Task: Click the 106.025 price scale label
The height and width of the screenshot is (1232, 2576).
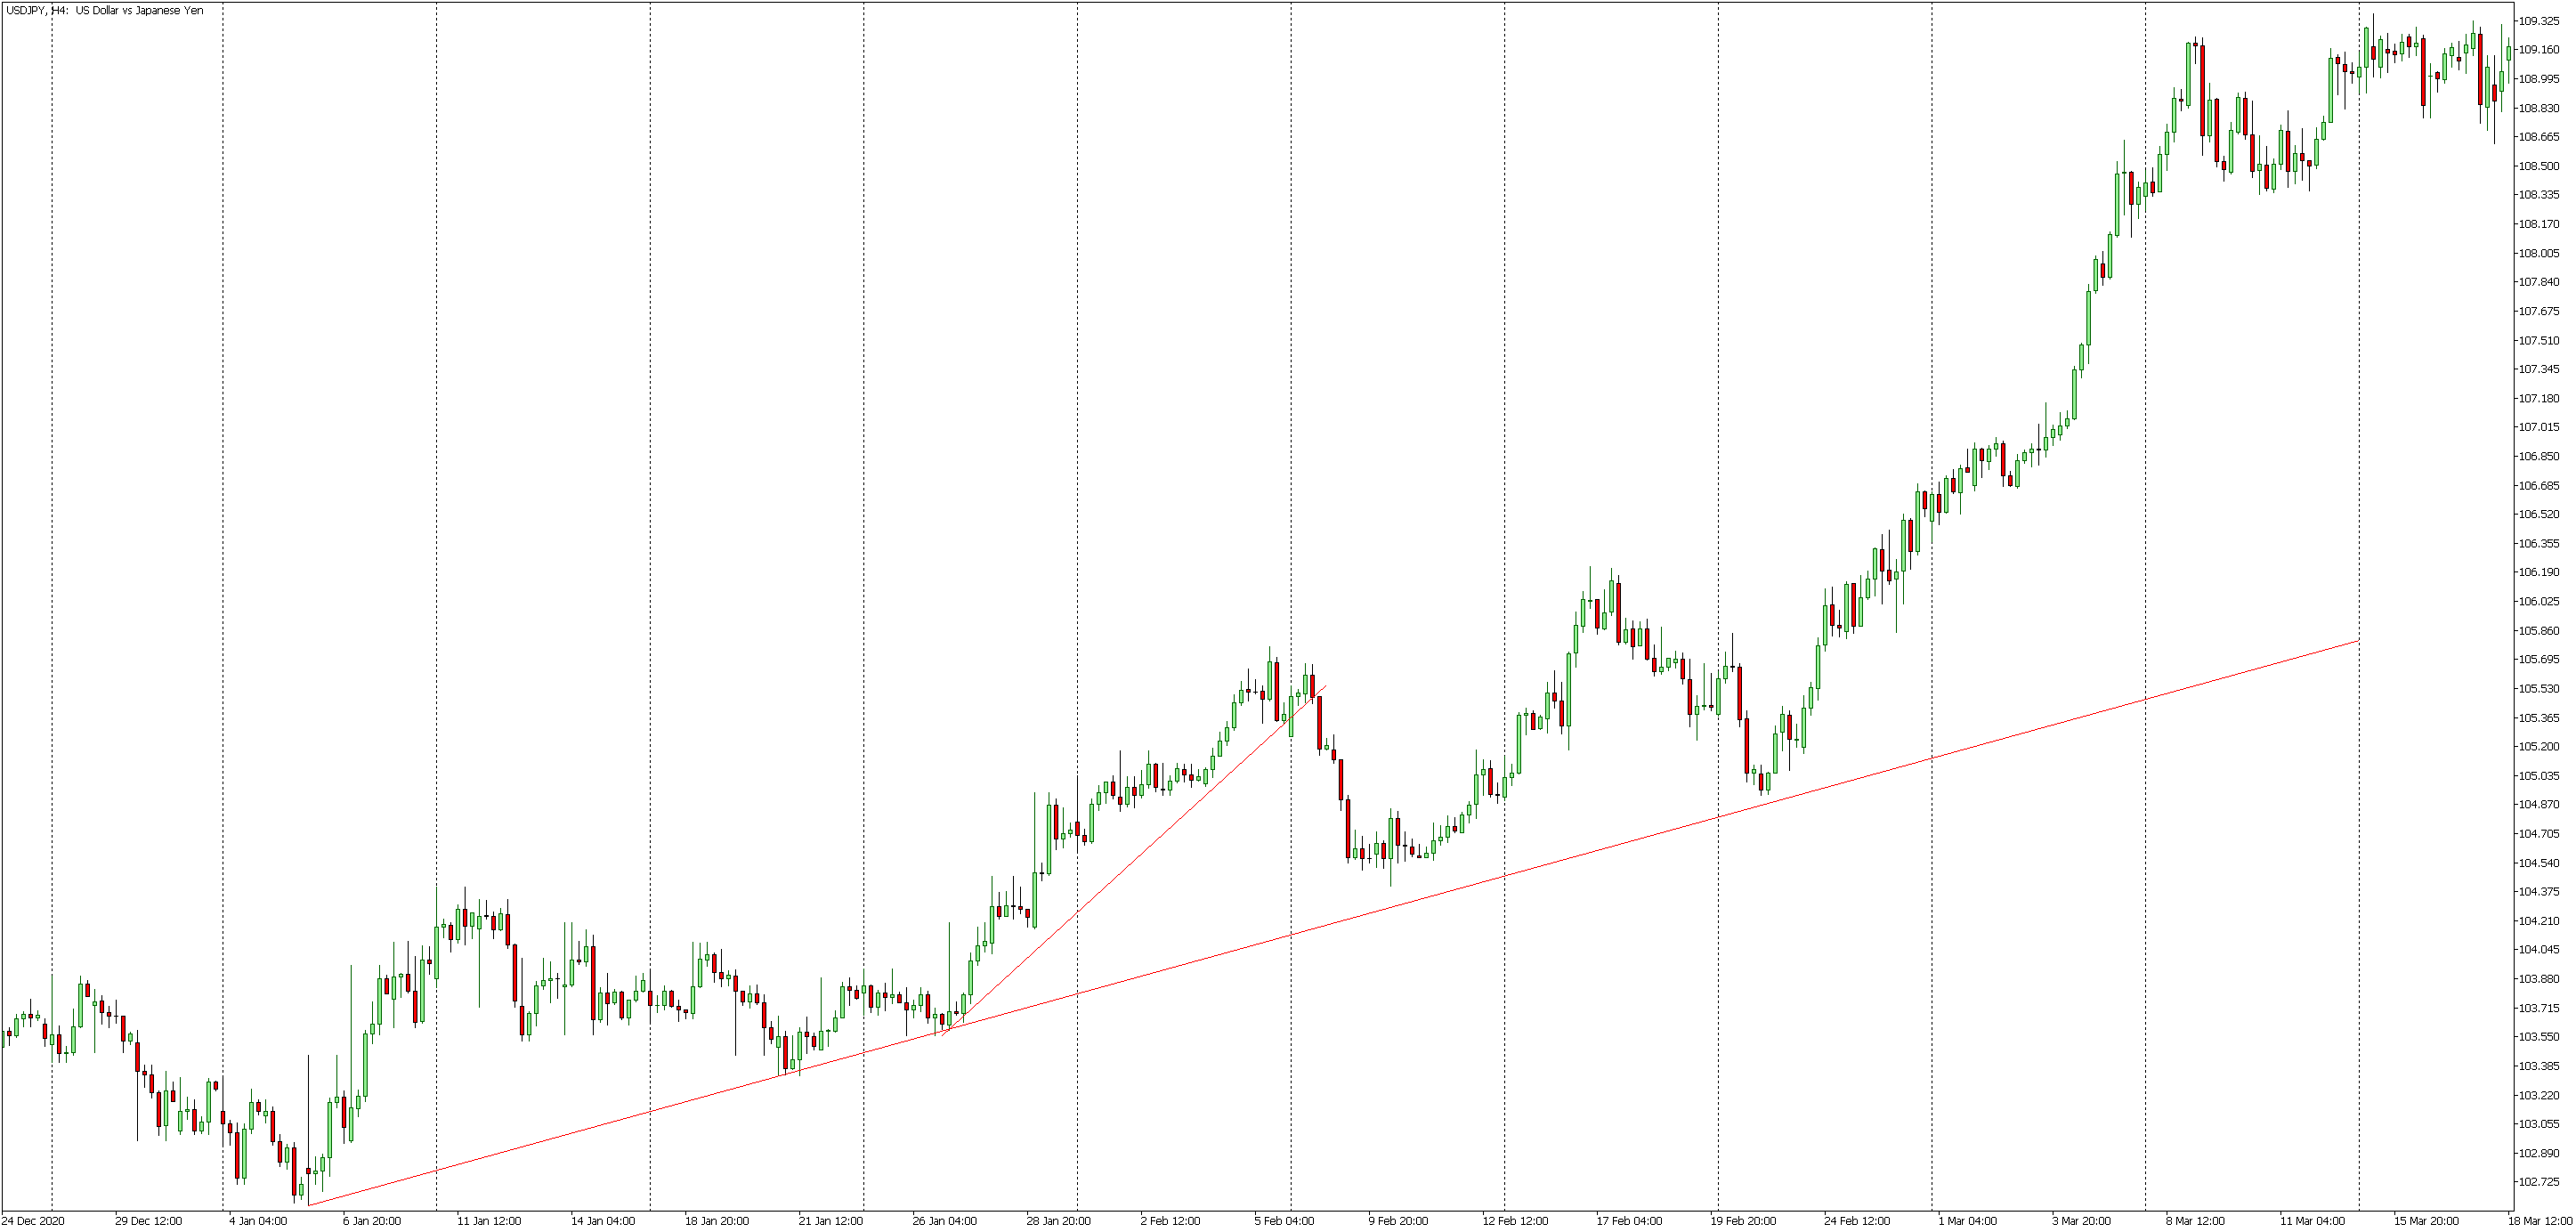Action: coord(2540,602)
